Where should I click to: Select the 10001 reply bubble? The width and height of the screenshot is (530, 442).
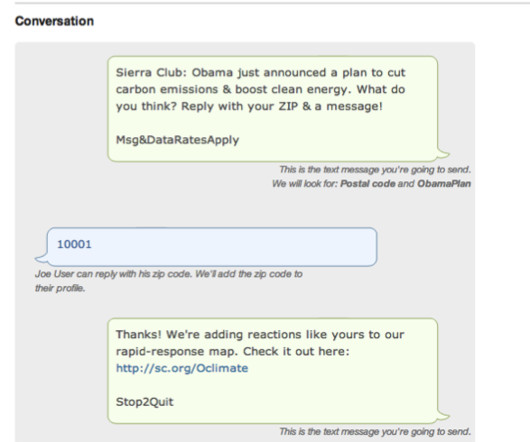pos(212,247)
